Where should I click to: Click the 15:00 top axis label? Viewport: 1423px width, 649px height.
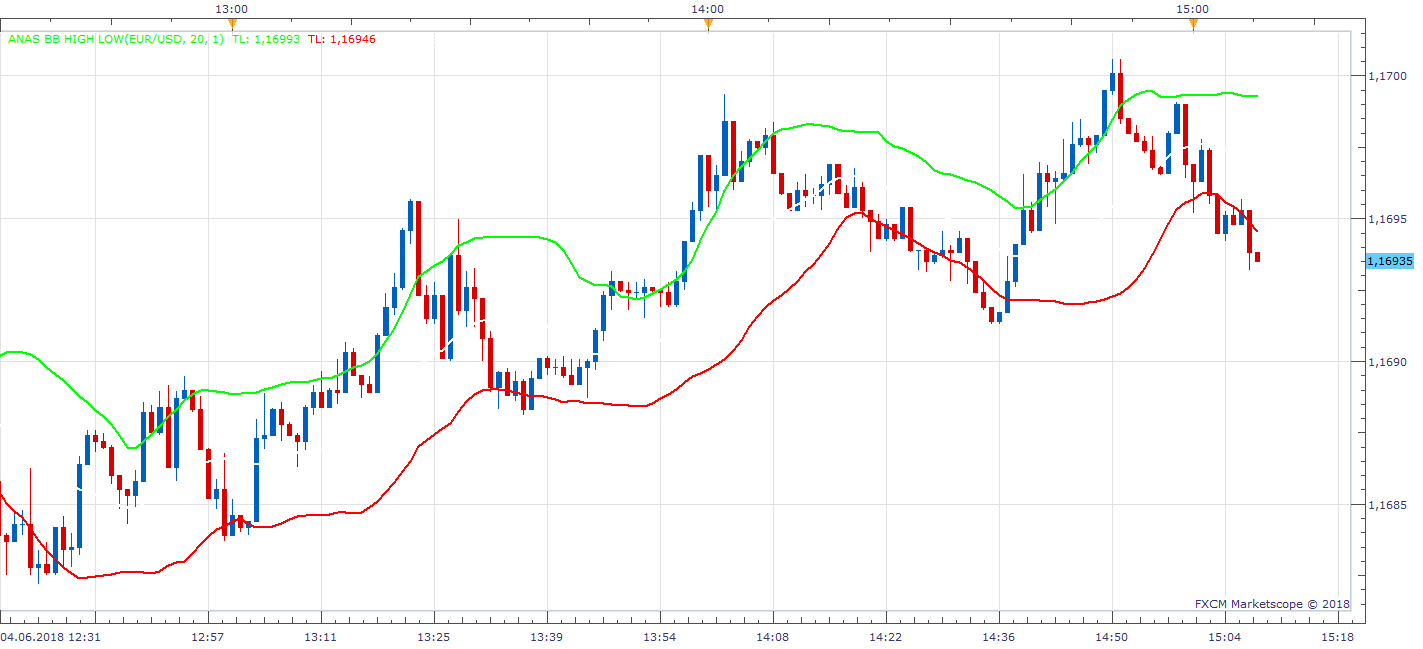[1192, 9]
